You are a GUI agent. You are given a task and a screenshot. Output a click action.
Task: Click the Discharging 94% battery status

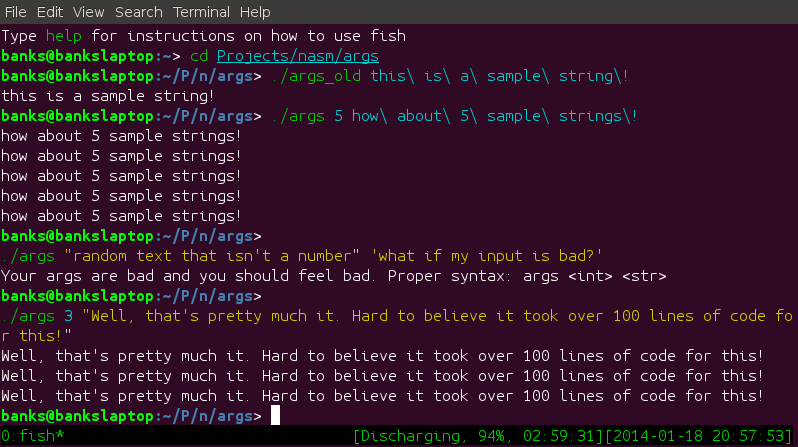(478, 436)
